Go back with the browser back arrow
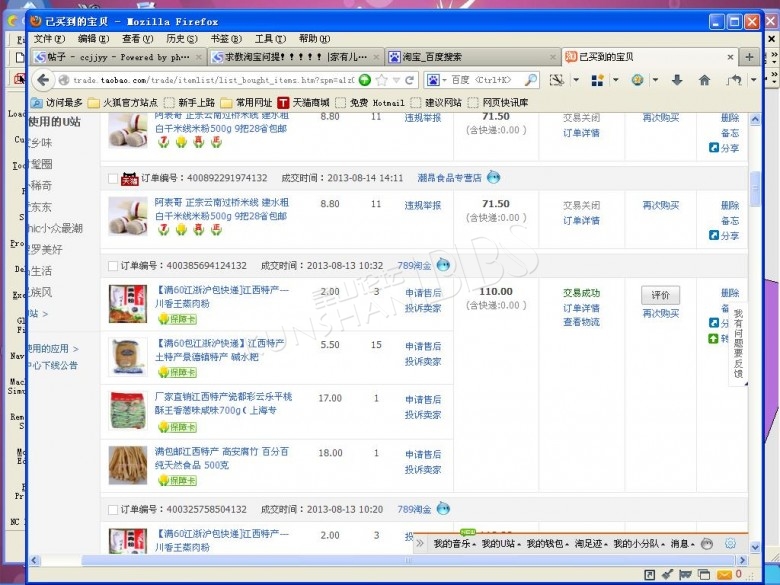The width and height of the screenshot is (780, 585). [43, 80]
